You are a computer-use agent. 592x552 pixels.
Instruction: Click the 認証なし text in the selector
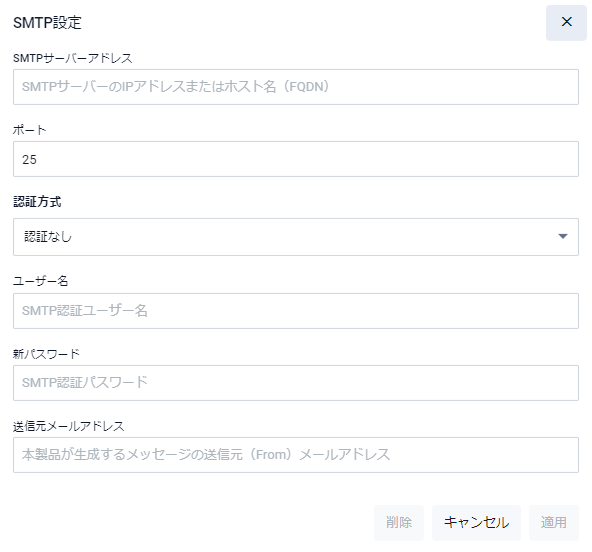pyautogui.click(x=48, y=237)
